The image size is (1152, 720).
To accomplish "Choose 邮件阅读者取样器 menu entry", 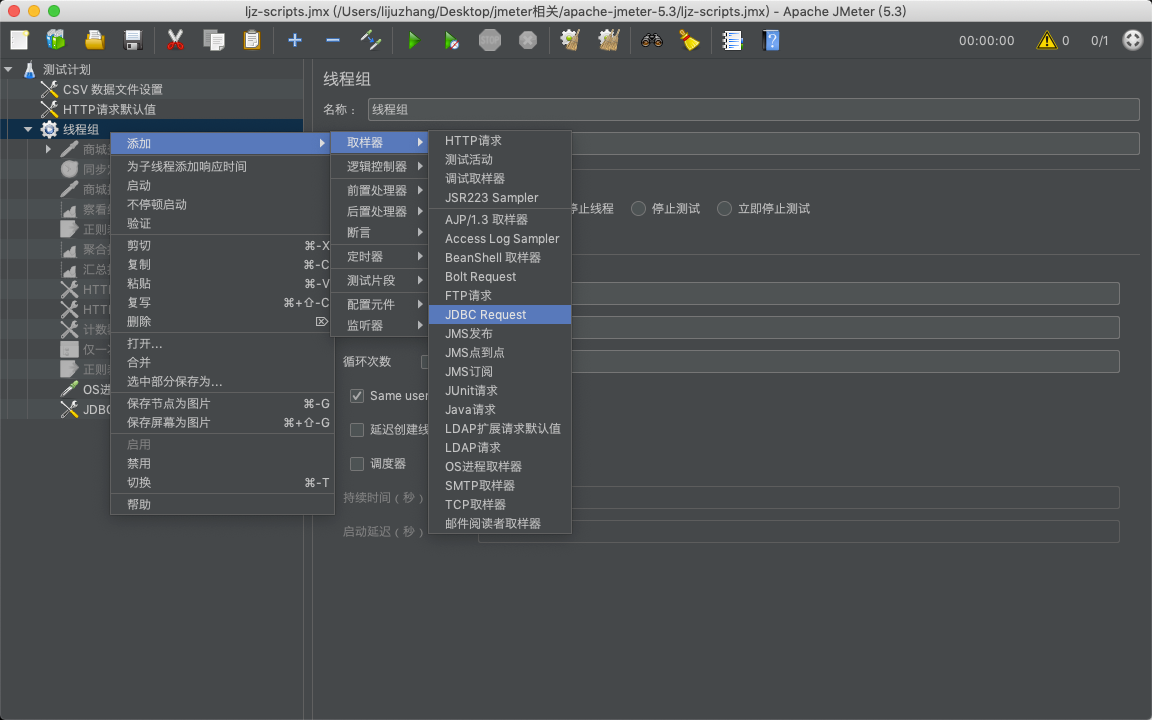I will click(x=500, y=524).
